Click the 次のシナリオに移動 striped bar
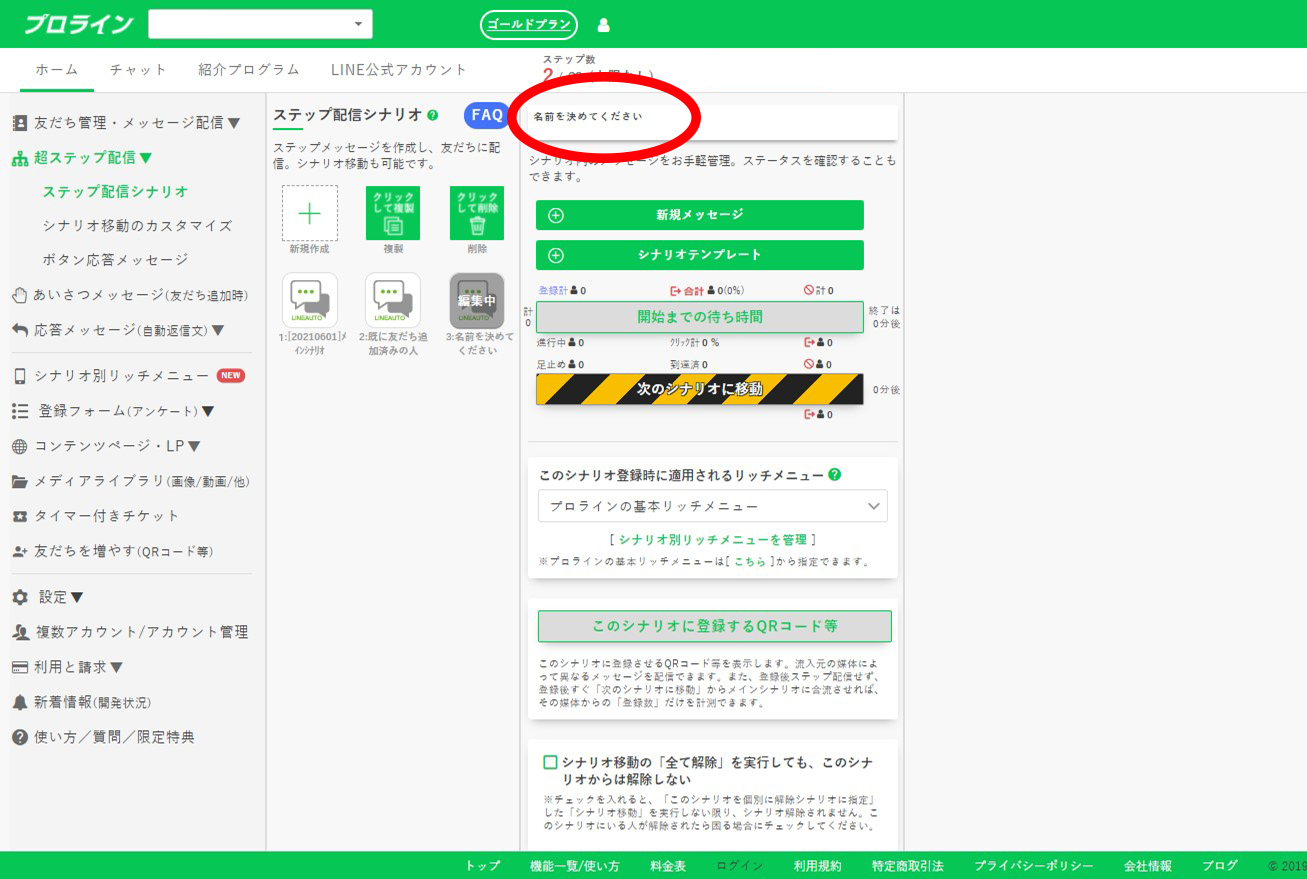This screenshot has width=1307, height=879. (700, 389)
